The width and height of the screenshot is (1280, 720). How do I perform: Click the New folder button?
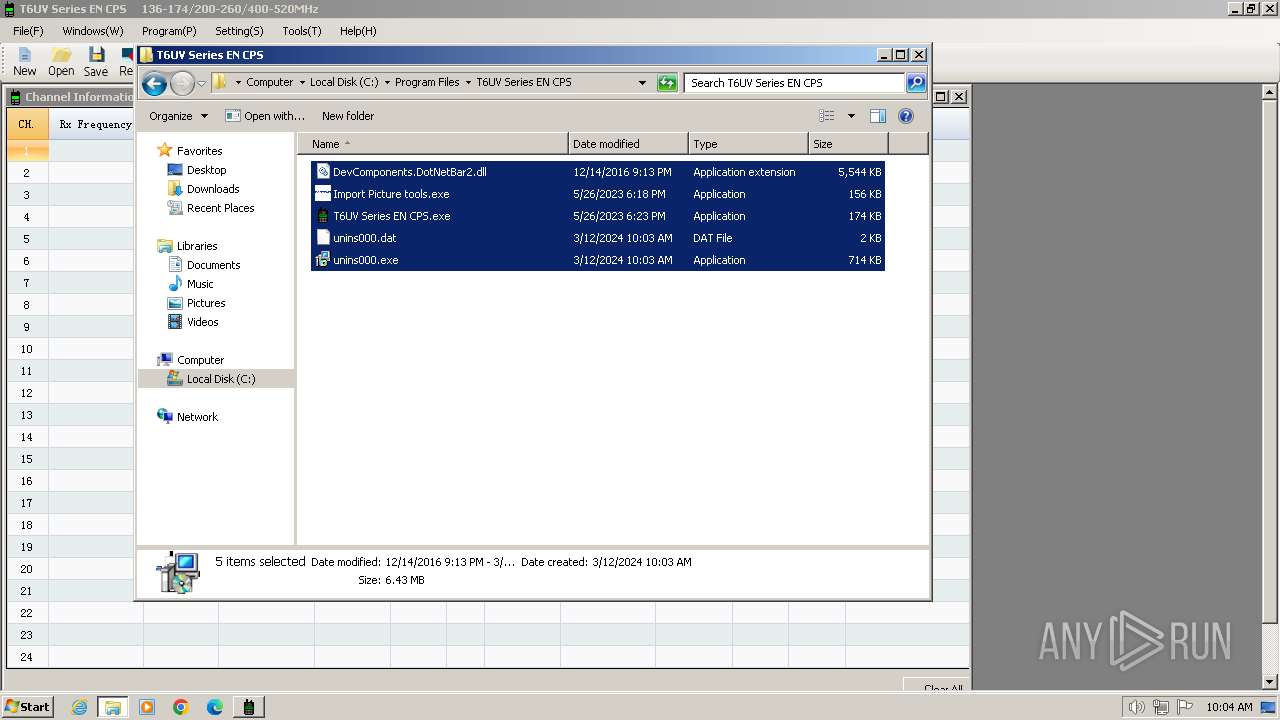coord(348,116)
